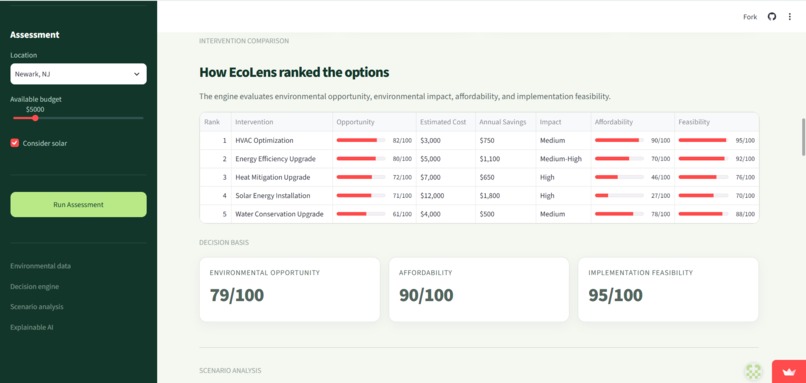Viewport: 806px width, 383px height.
Task: Open the Streamlit crown badge
Action: coord(789,371)
